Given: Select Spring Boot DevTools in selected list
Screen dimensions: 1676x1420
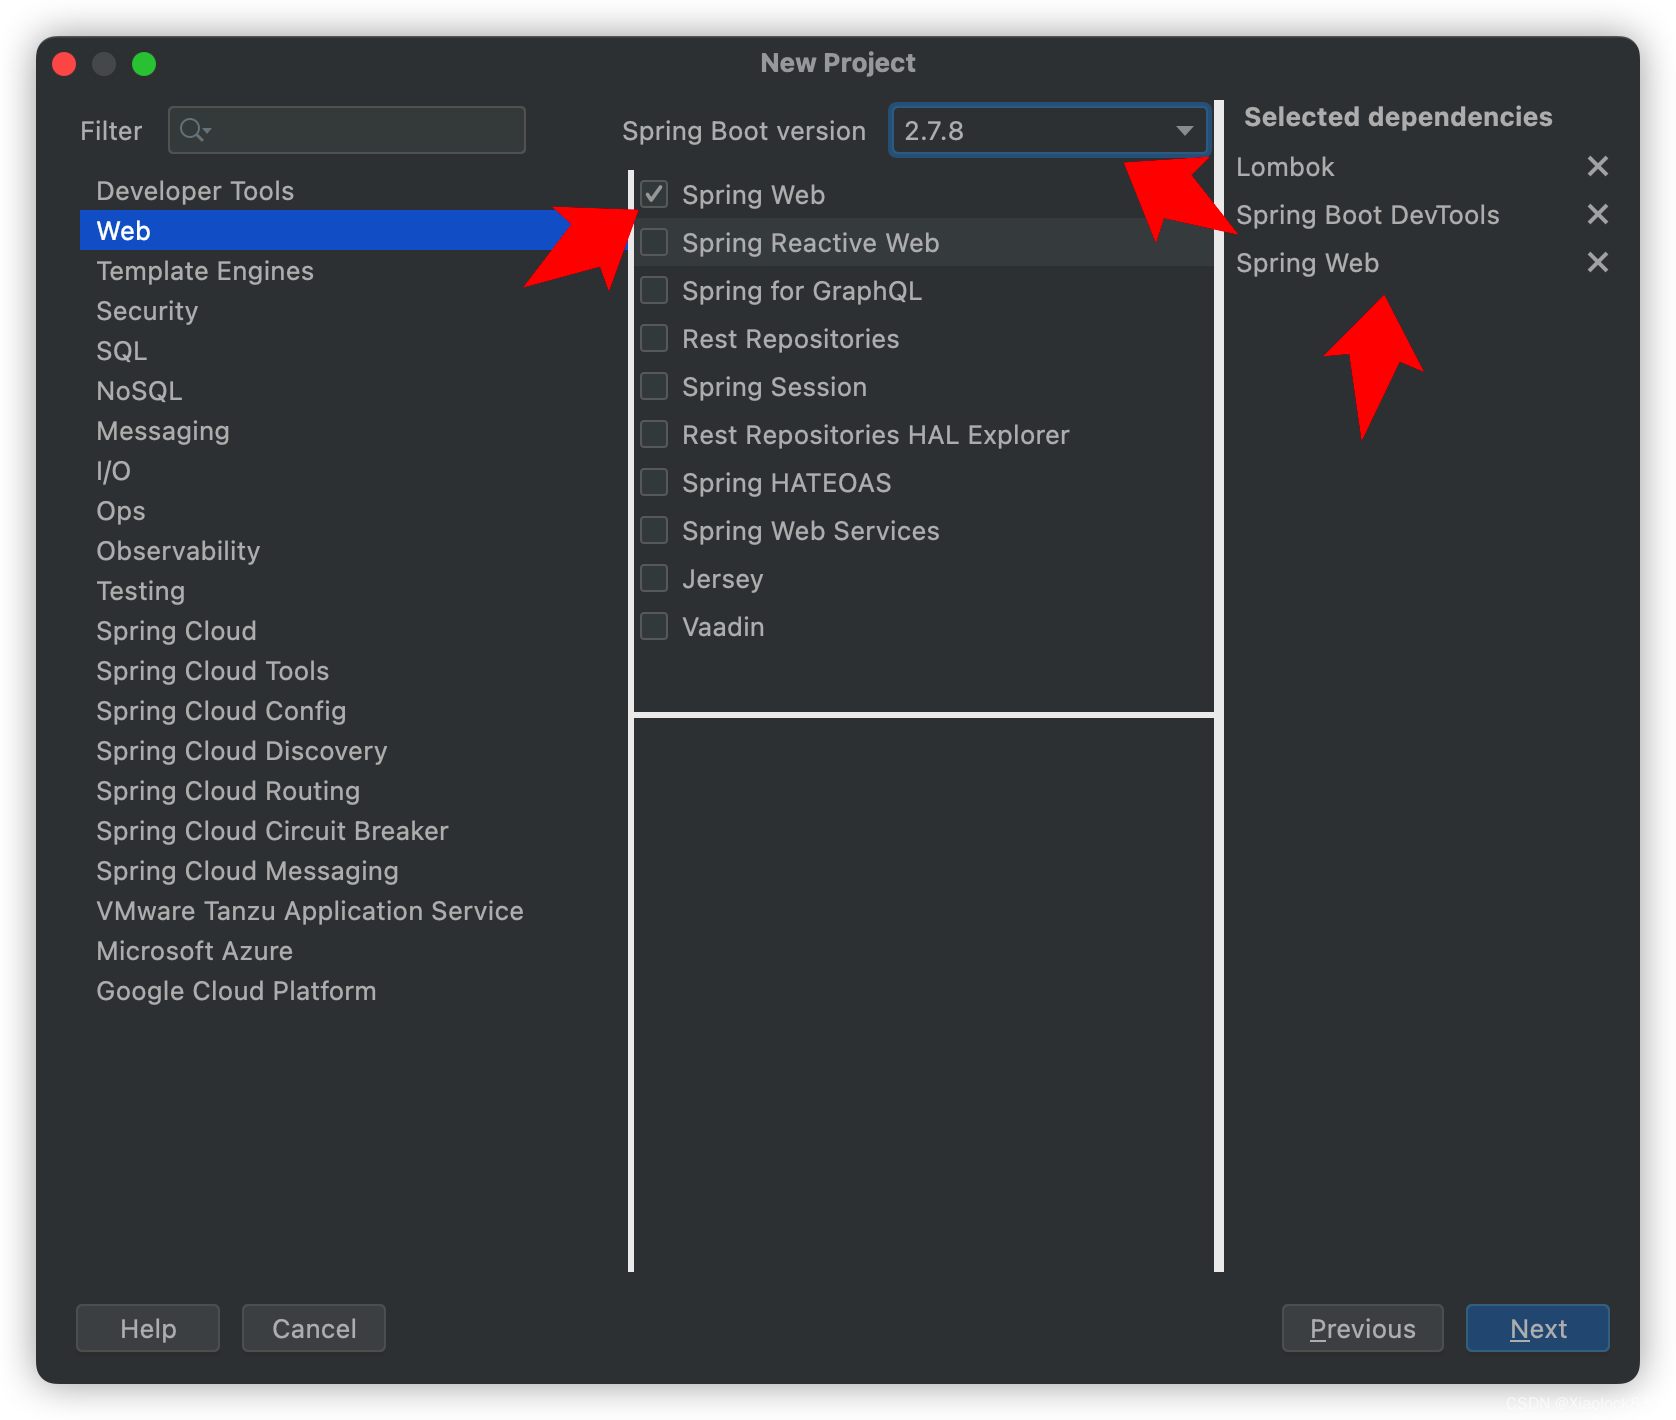Looking at the screenshot, I should [x=1368, y=215].
